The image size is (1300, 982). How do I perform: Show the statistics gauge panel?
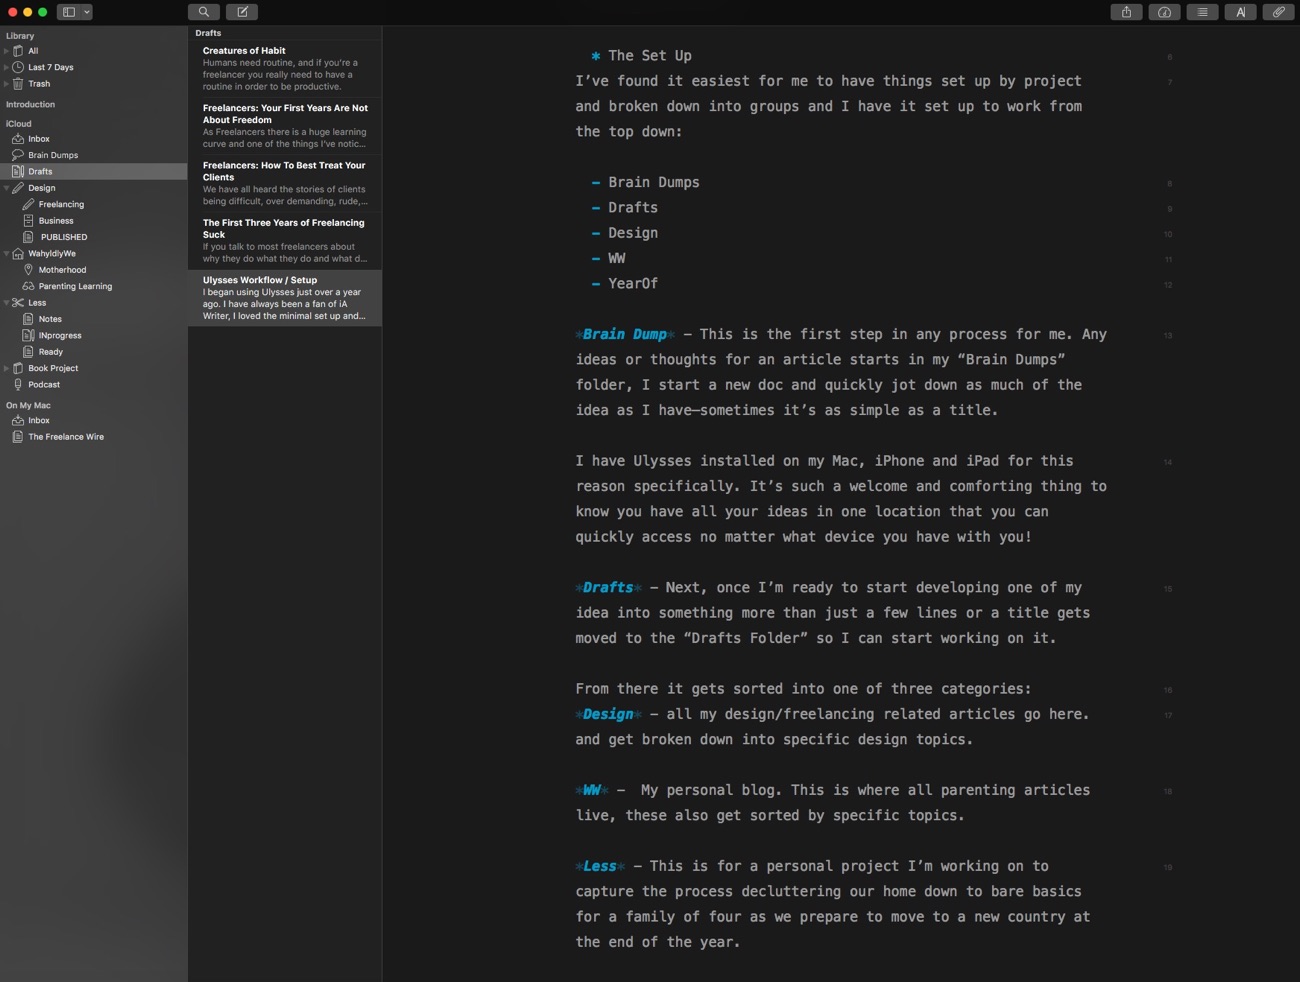coord(1165,12)
